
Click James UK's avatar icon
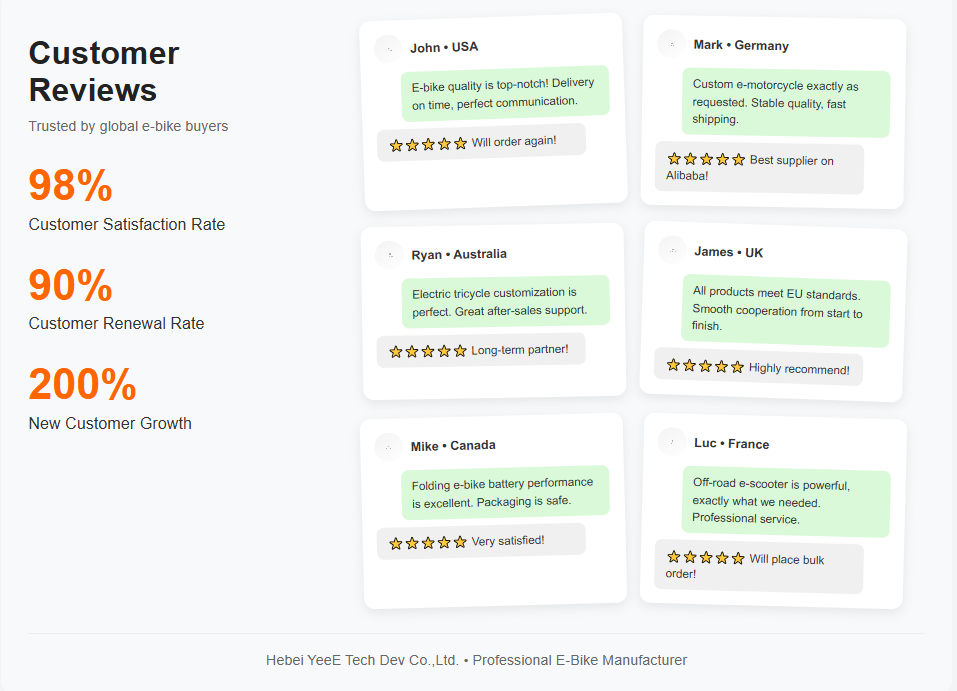[x=673, y=250]
